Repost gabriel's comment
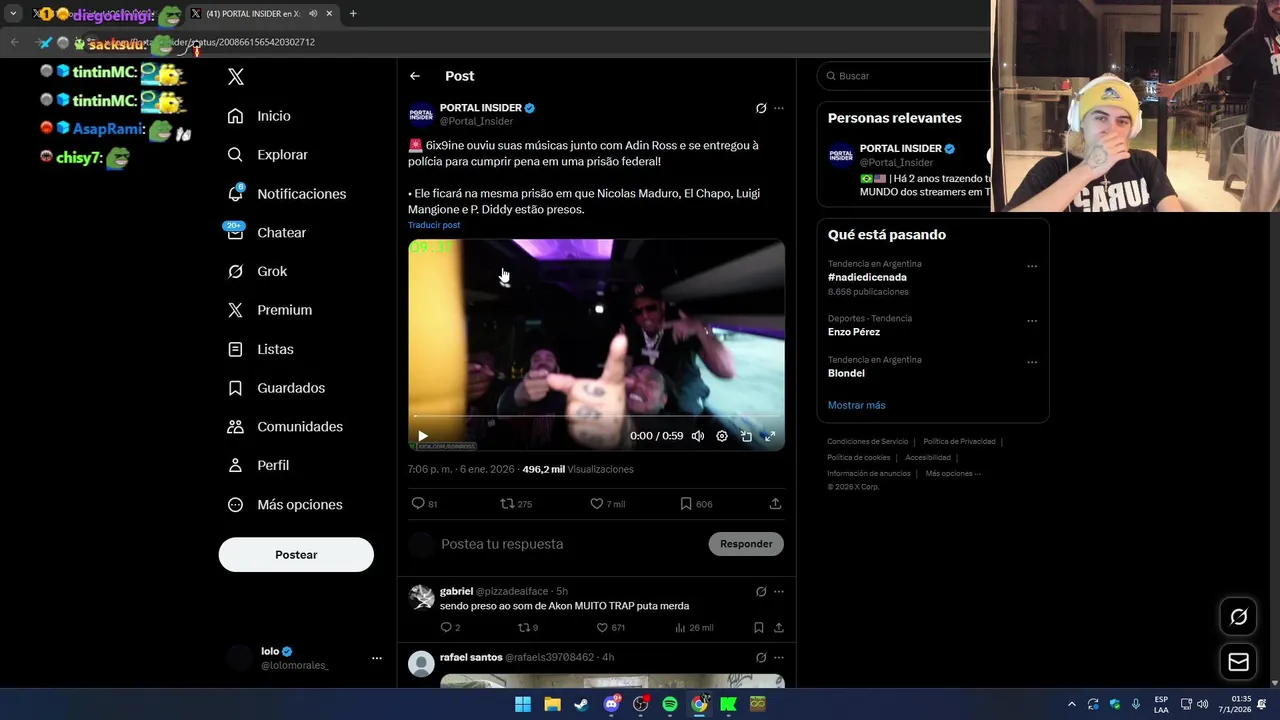The width and height of the screenshot is (1280, 720). (527, 628)
